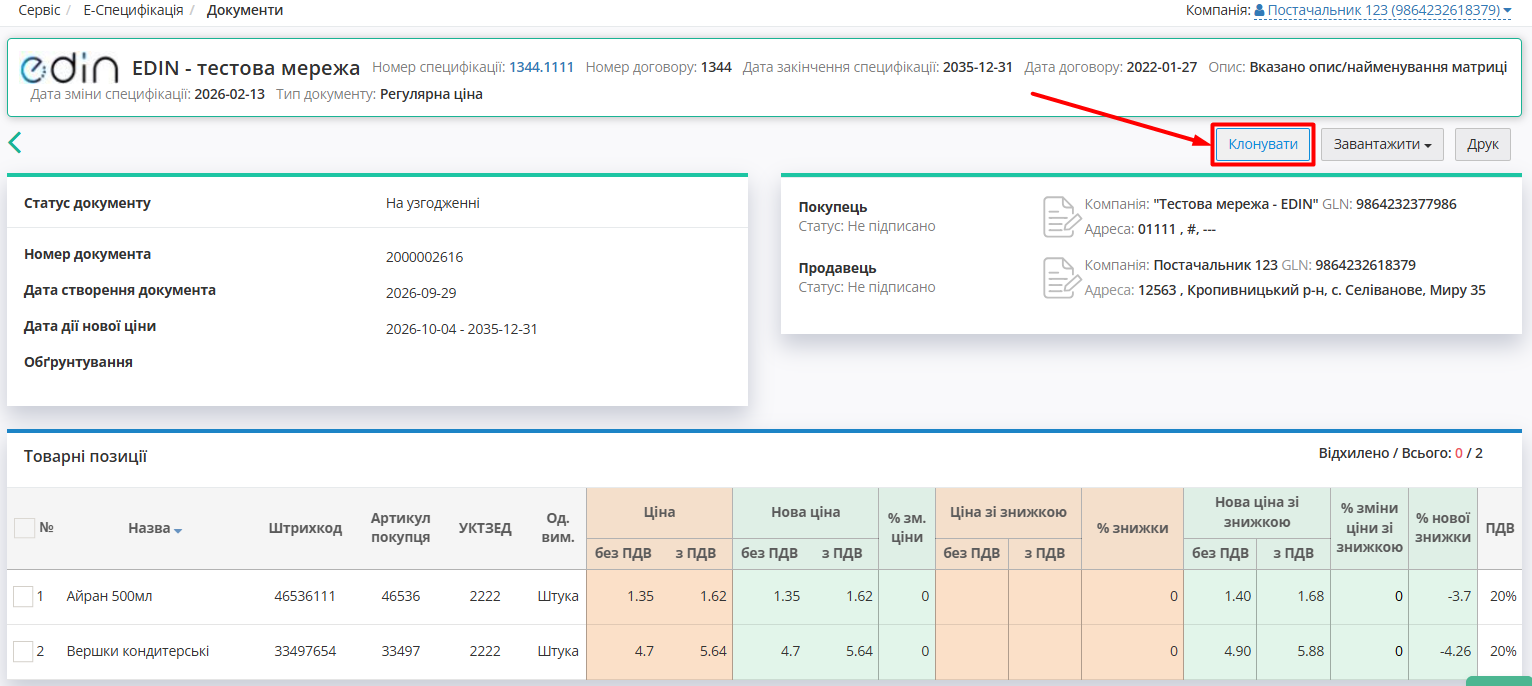
Task: Click buyer article 33497
Action: 400,651
